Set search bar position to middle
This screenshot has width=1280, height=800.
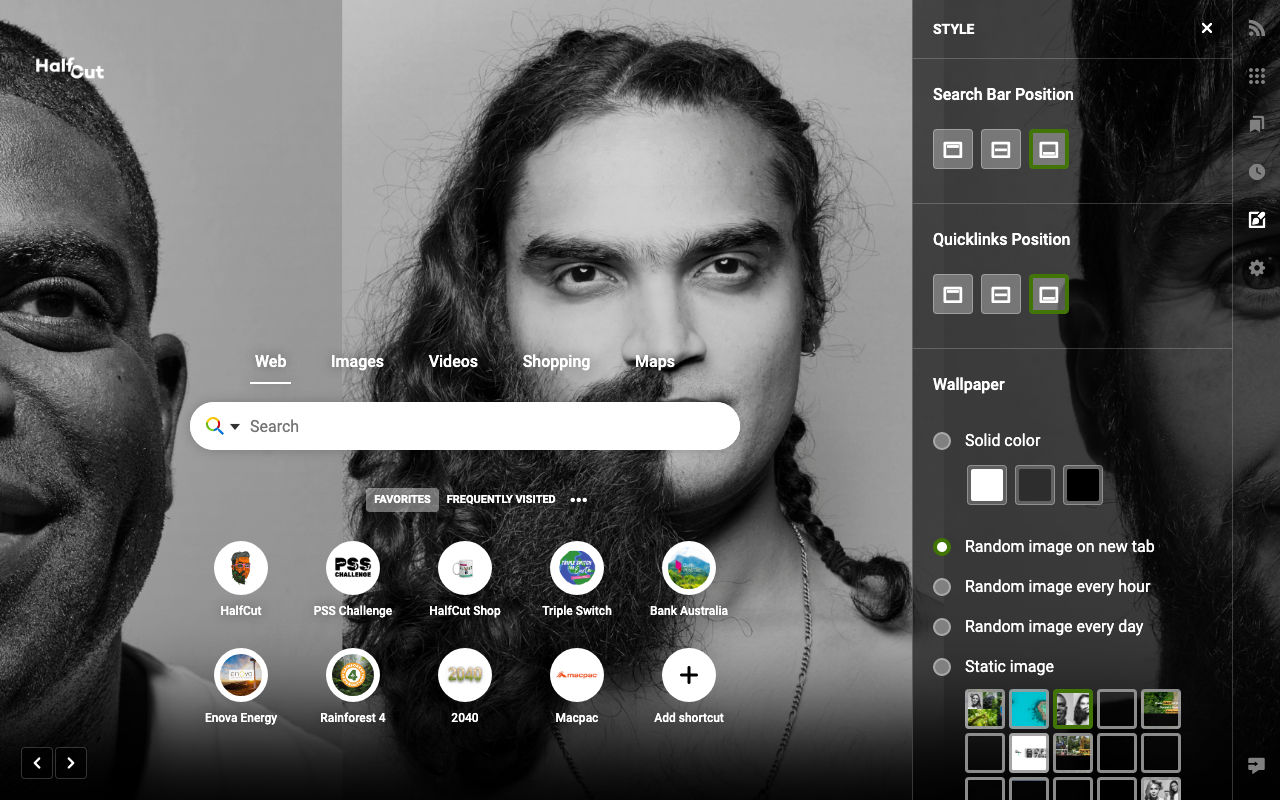click(x=1001, y=149)
